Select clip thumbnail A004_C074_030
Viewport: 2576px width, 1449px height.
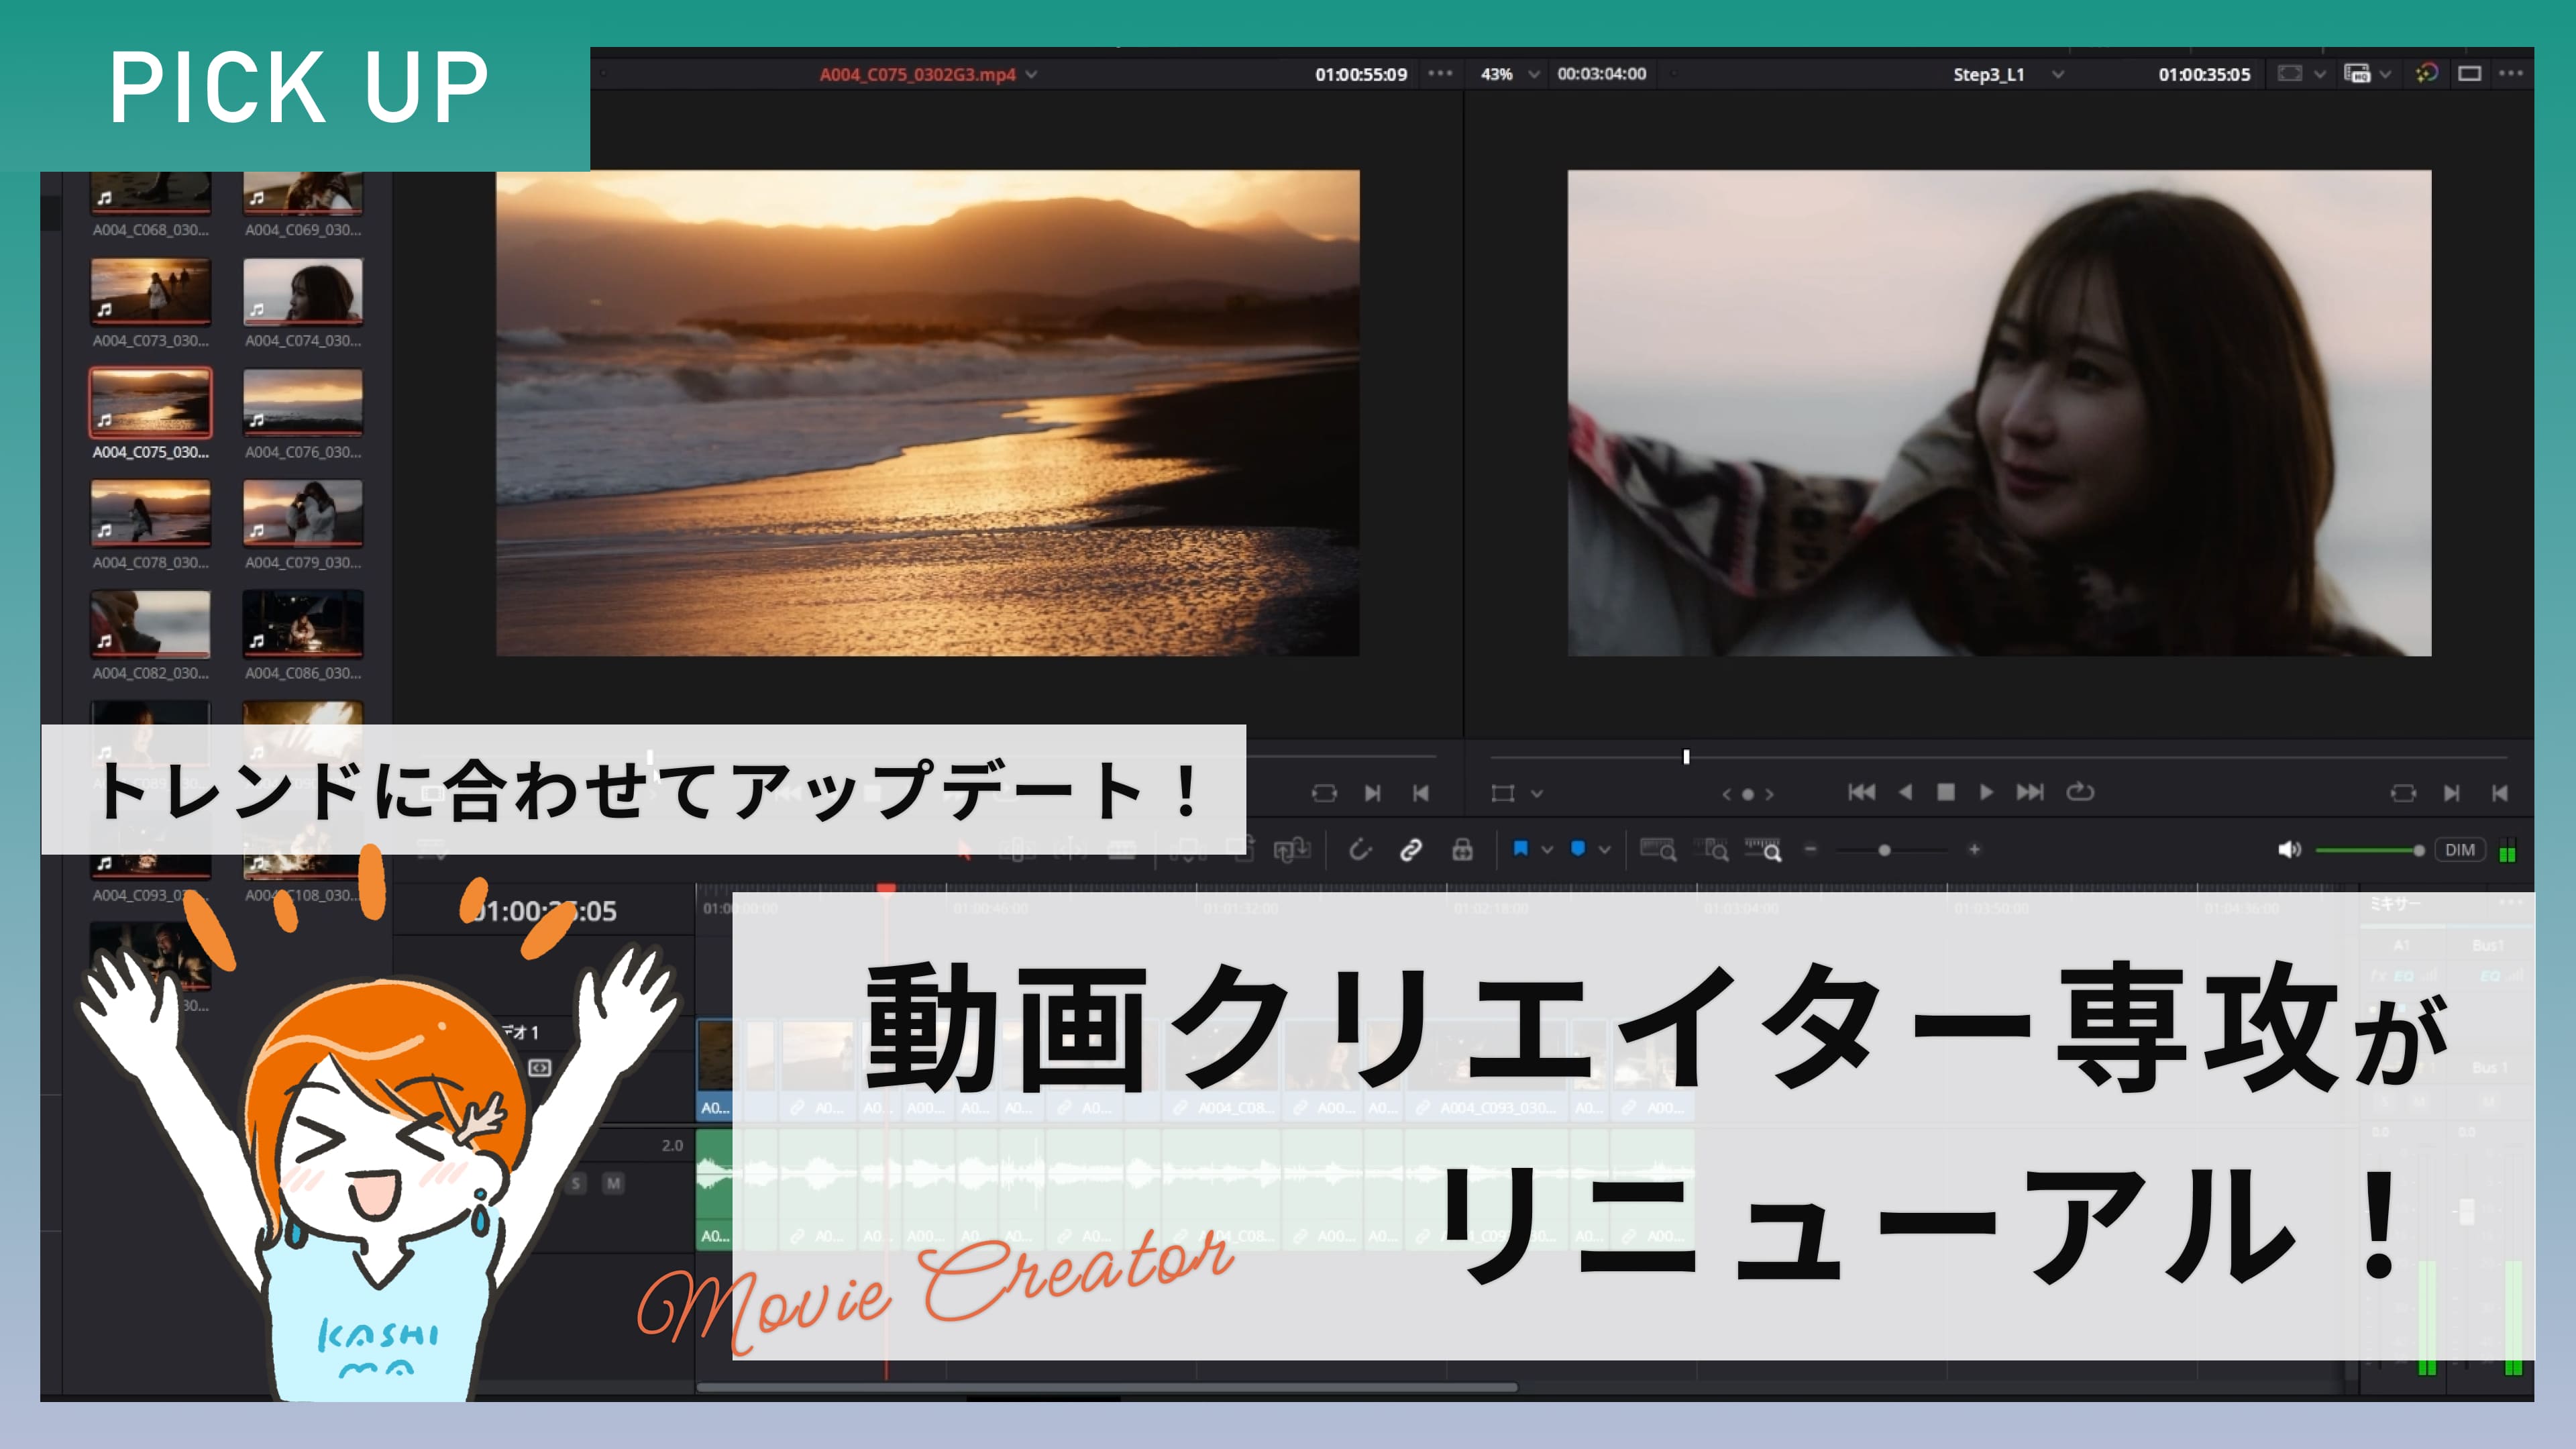click(303, 292)
